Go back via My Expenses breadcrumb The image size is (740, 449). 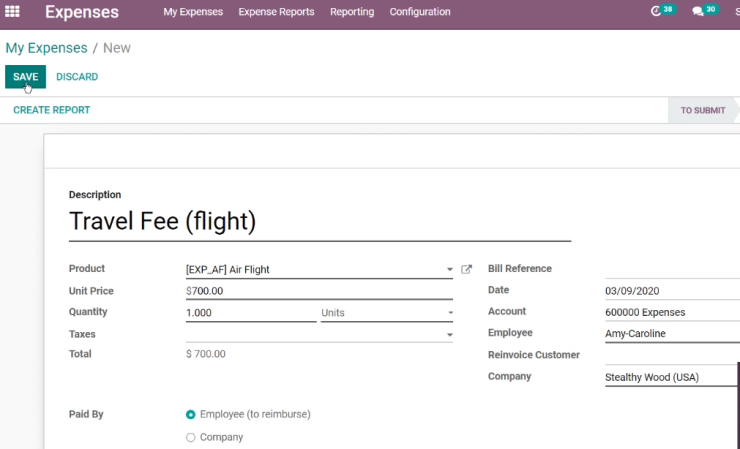click(46, 48)
